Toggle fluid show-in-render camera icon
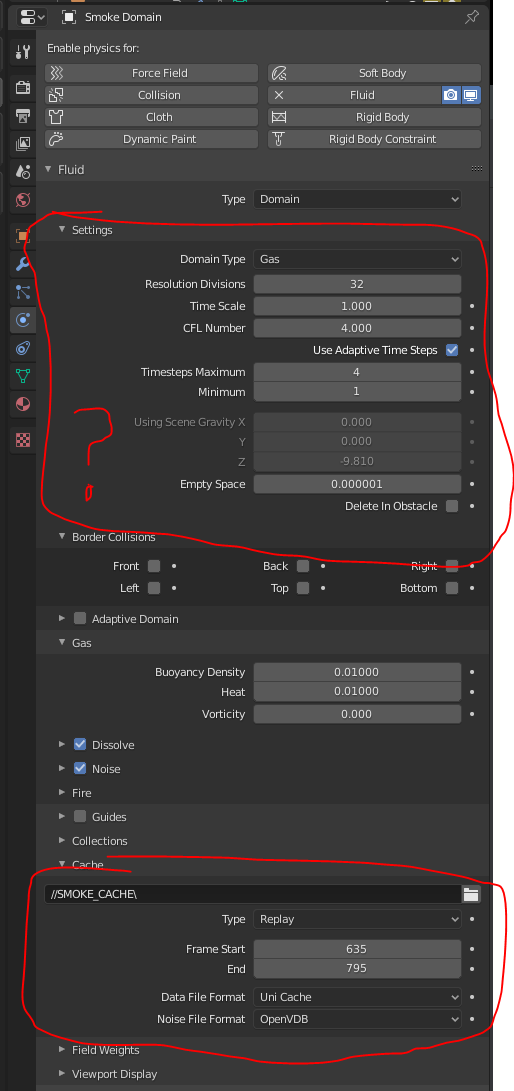The image size is (514, 1091). coord(451,95)
